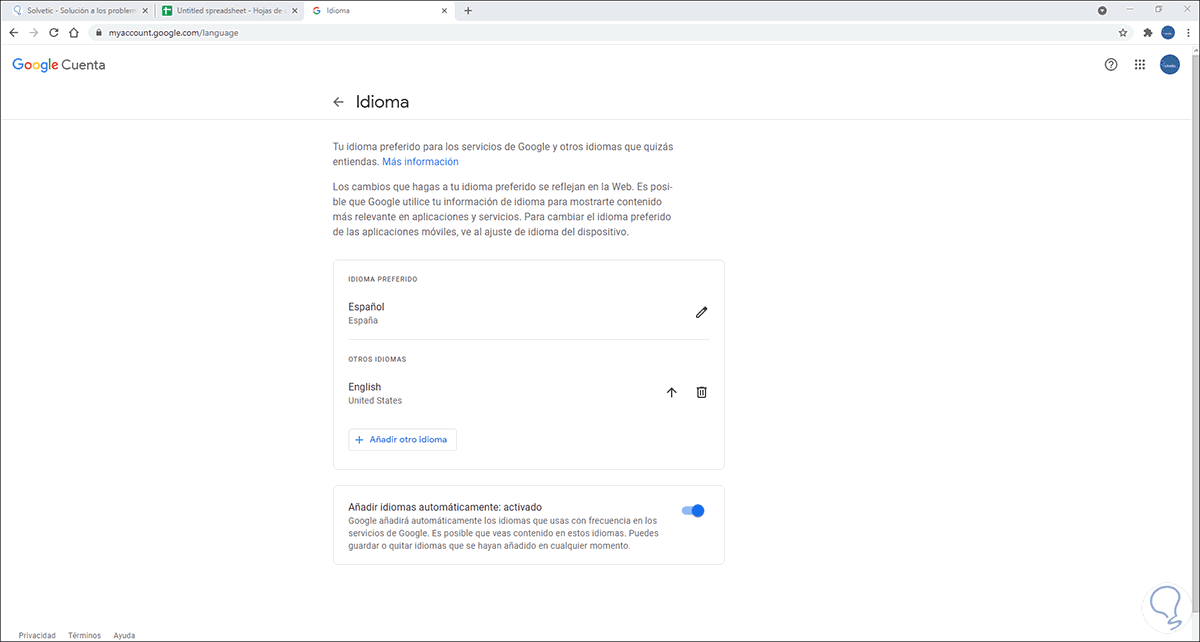Open the Google account profile avatar

[x=1169, y=64]
